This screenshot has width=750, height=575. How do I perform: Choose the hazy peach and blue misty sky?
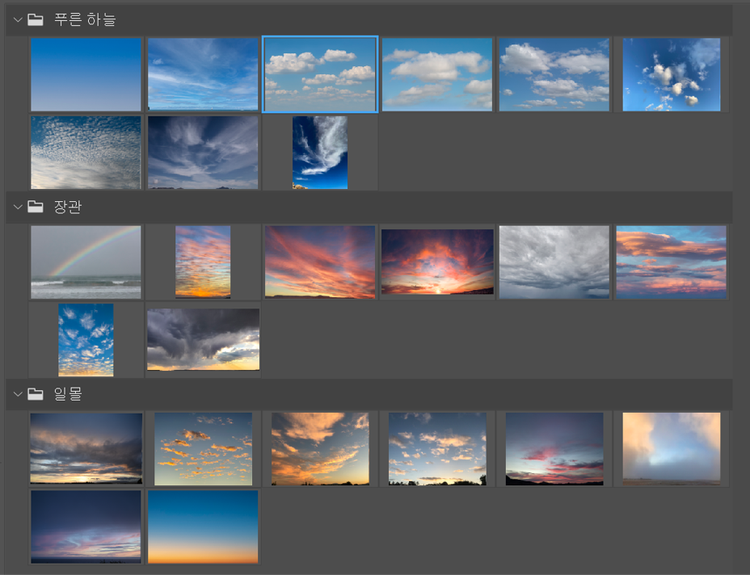[x=671, y=449]
